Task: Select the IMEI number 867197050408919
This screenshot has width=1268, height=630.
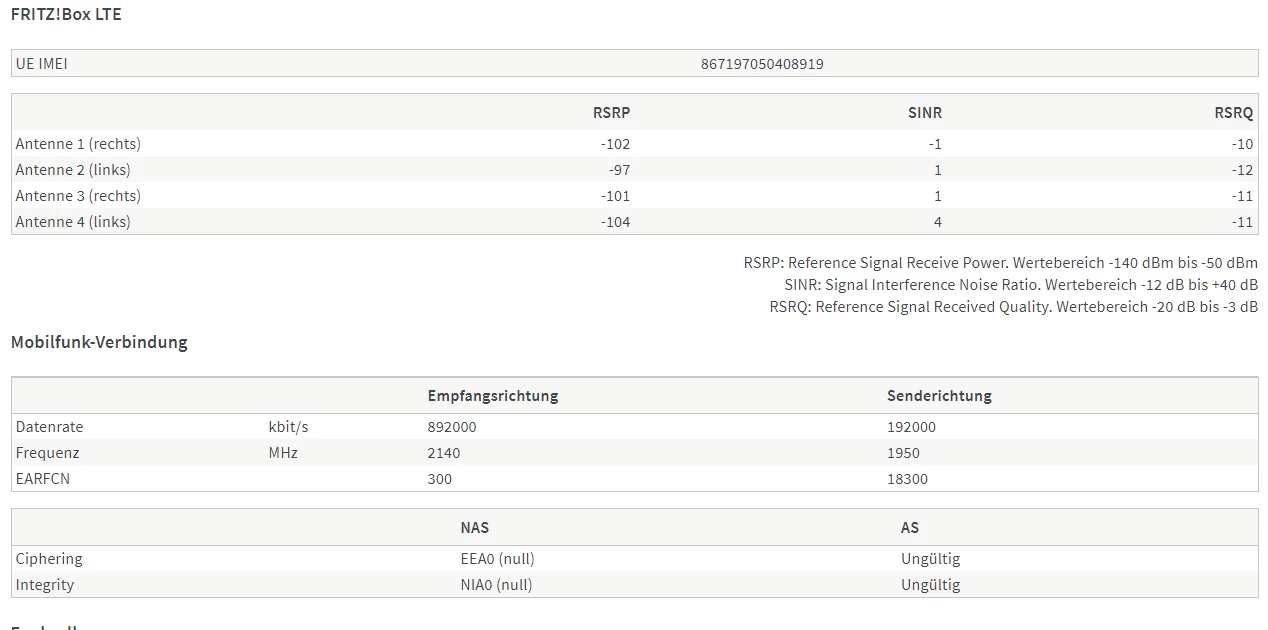Action: tap(762, 64)
